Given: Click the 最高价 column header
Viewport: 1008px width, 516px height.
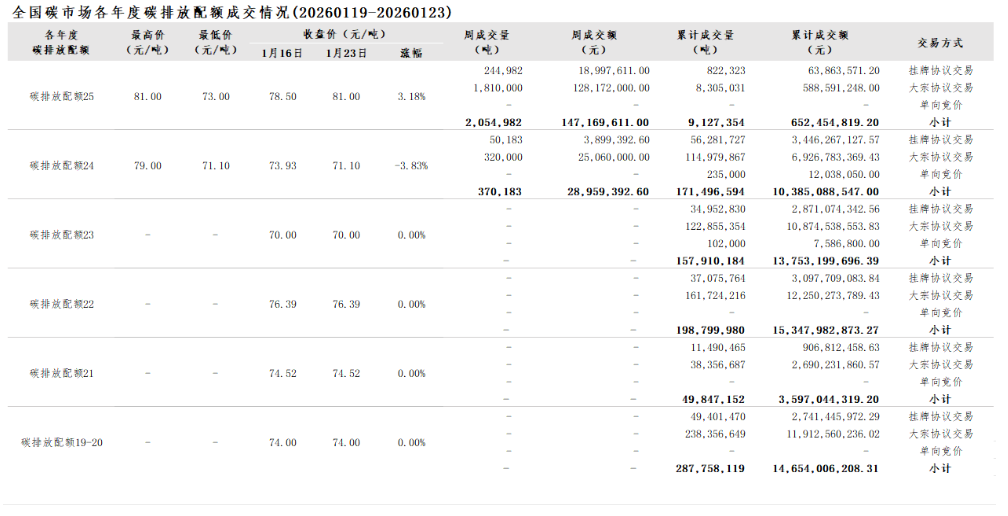Looking at the screenshot, I should point(147,42).
